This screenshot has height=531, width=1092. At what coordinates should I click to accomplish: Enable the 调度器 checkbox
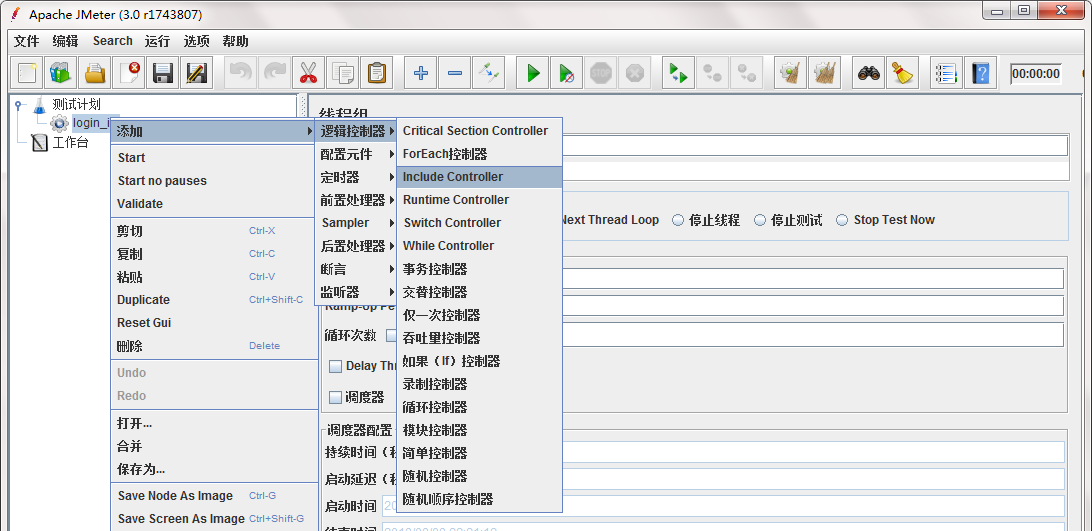(x=336, y=397)
